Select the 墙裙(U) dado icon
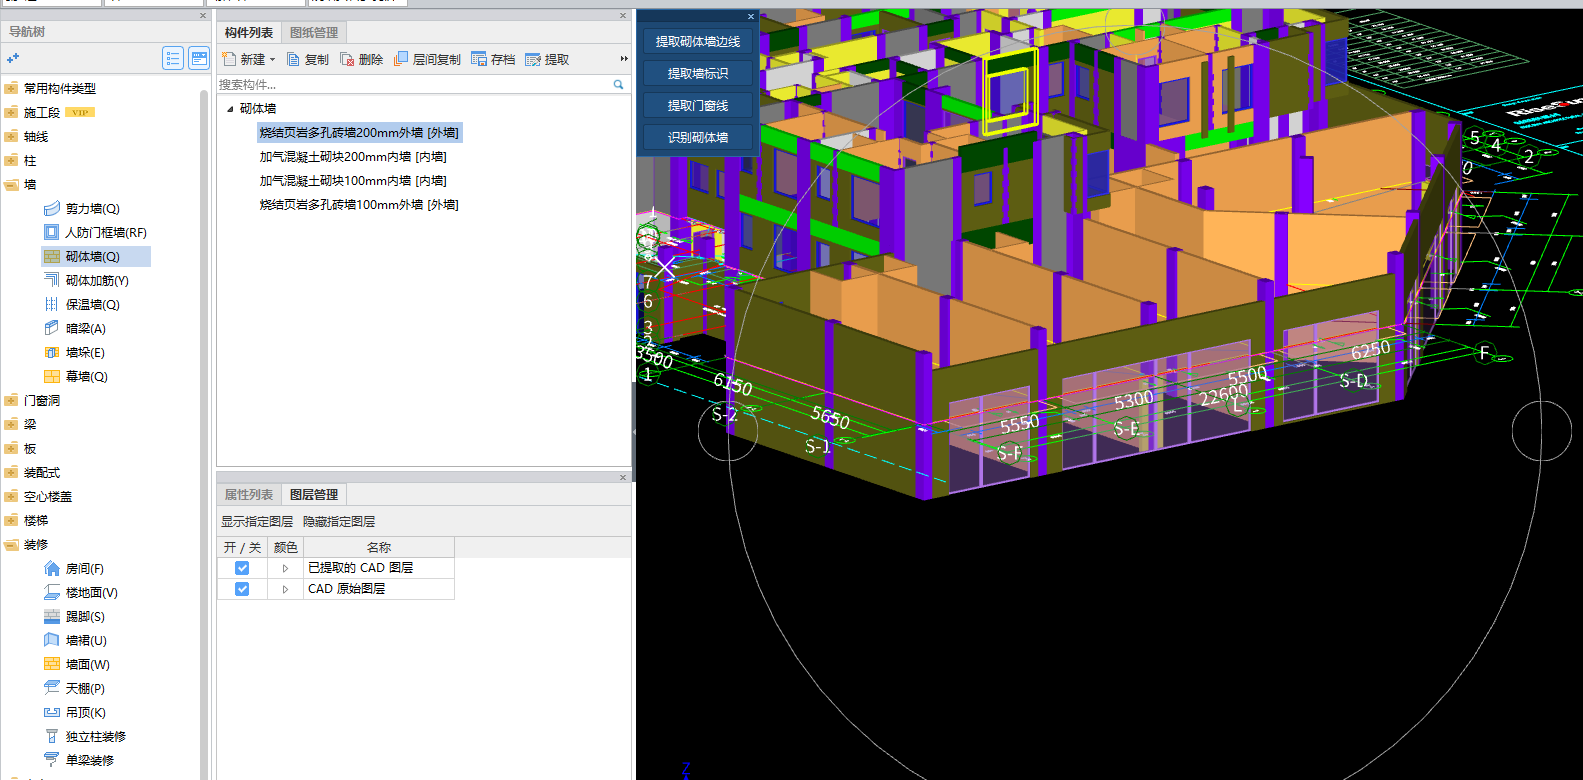 point(52,640)
